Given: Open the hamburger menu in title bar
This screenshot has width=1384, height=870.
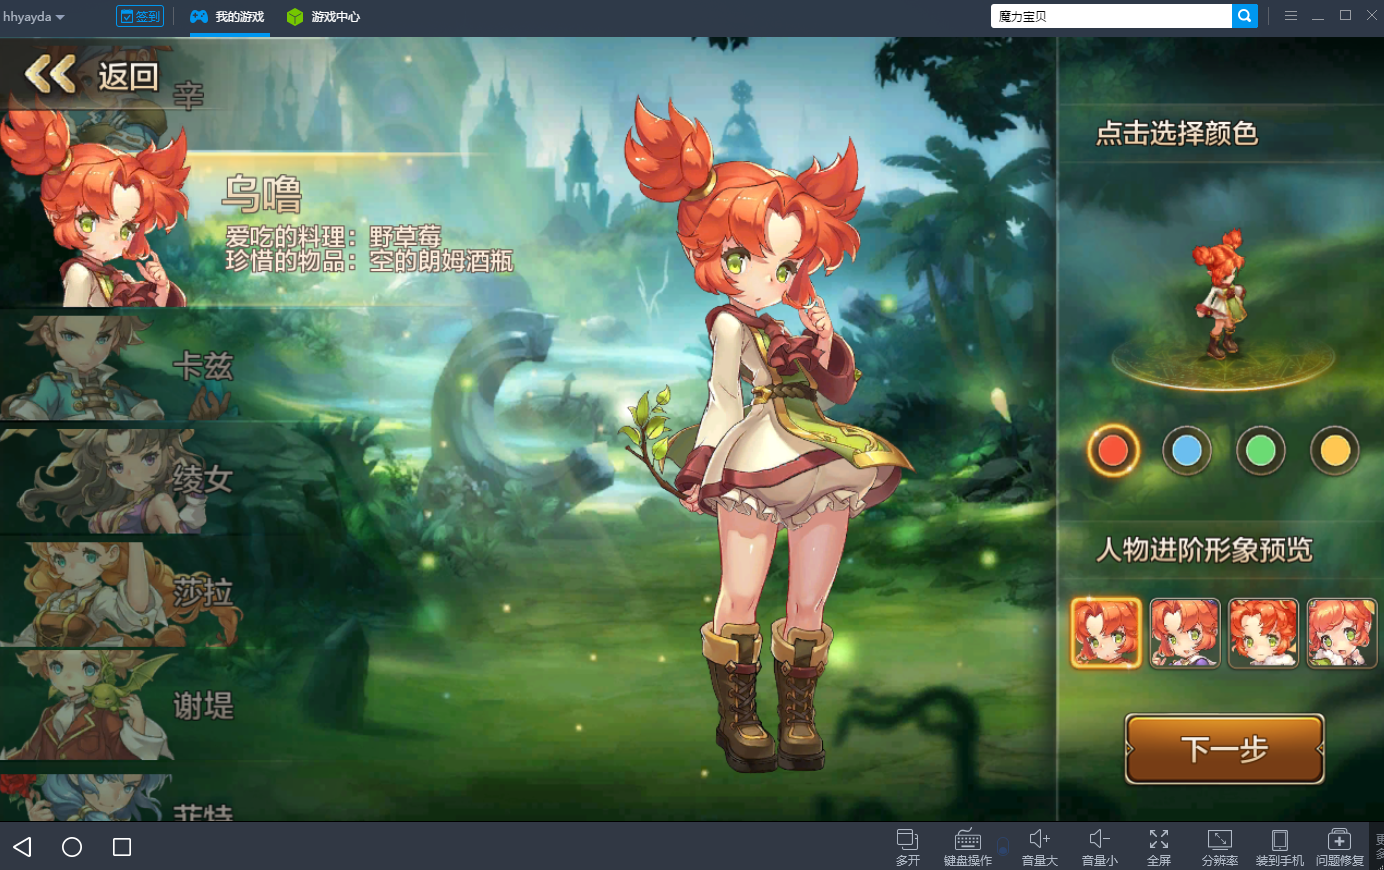Looking at the screenshot, I should (1291, 16).
